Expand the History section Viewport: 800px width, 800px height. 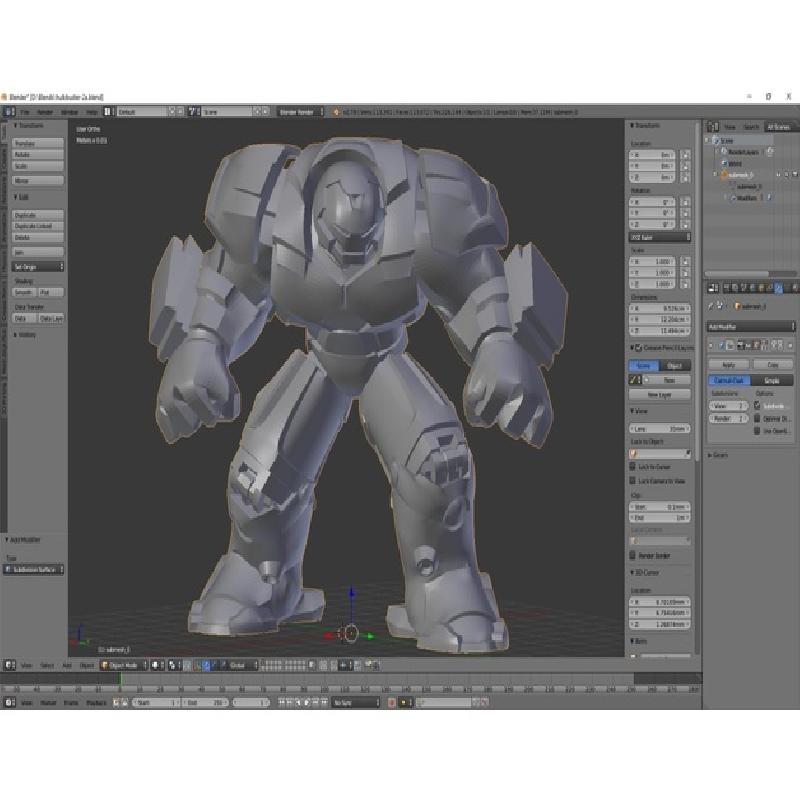[x=24, y=335]
